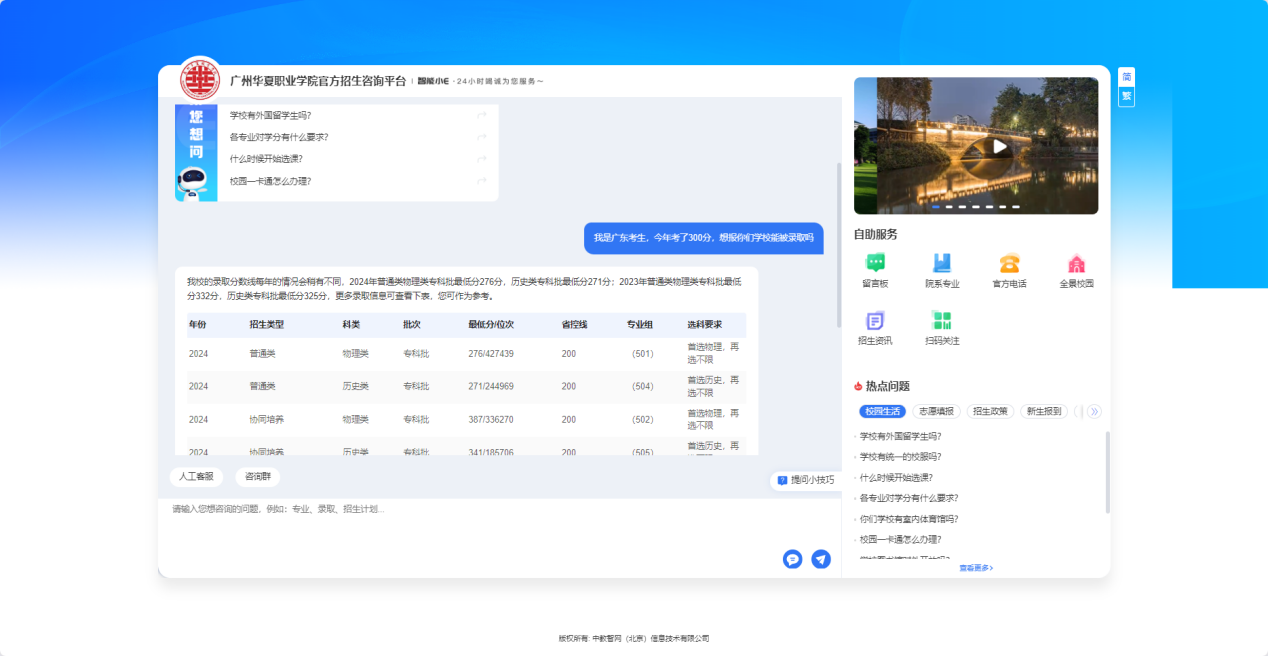Select the 志愿填报 hot topics tab
This screenshot has width=1268, height=656.
(937, 411)
